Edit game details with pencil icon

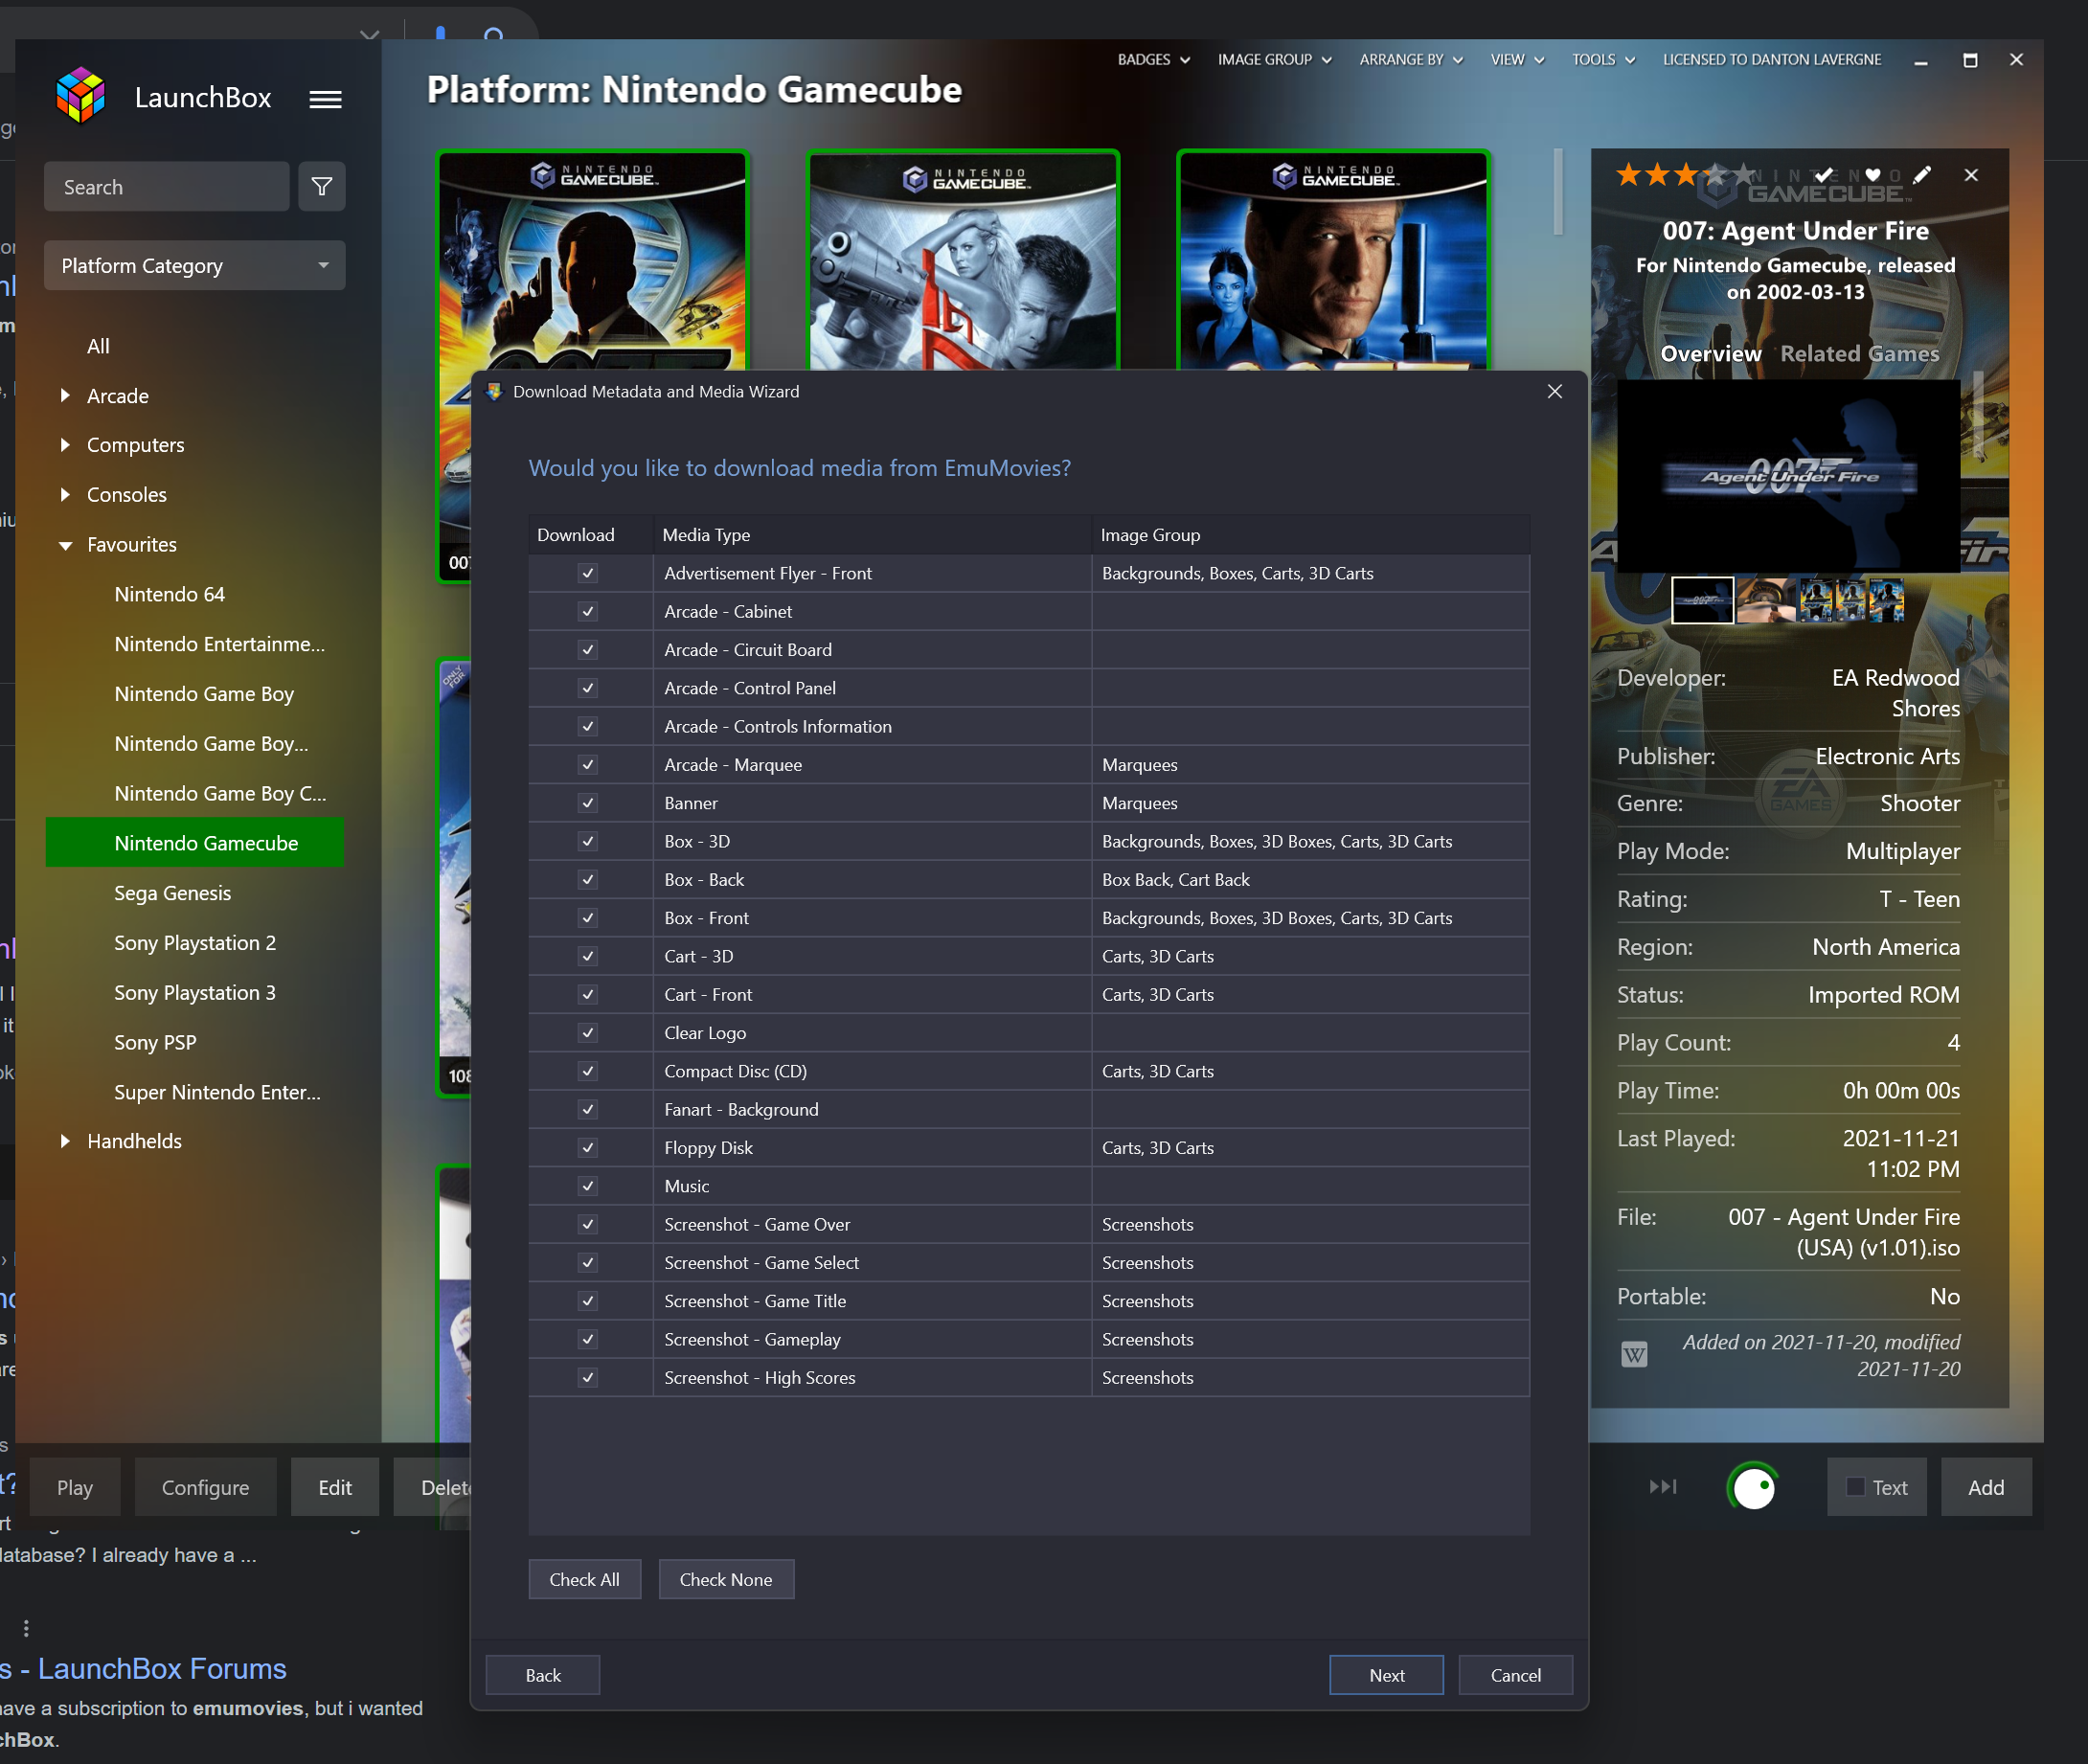[1922, 175]
